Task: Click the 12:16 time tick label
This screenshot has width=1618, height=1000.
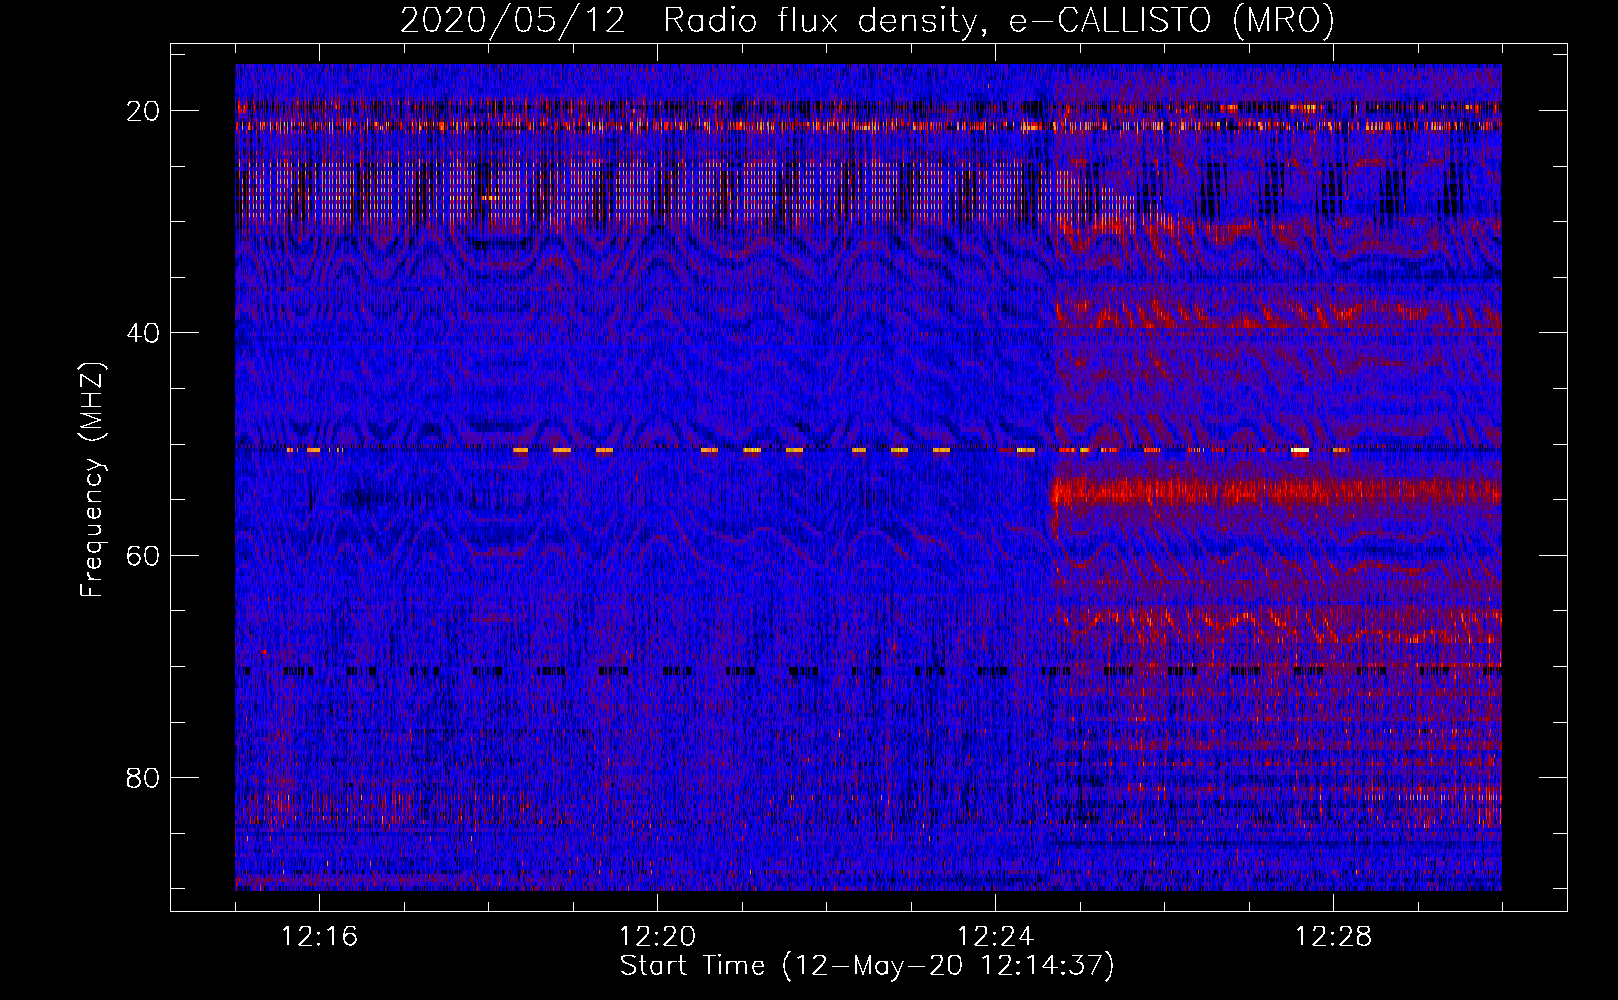Action: [320, 937]
